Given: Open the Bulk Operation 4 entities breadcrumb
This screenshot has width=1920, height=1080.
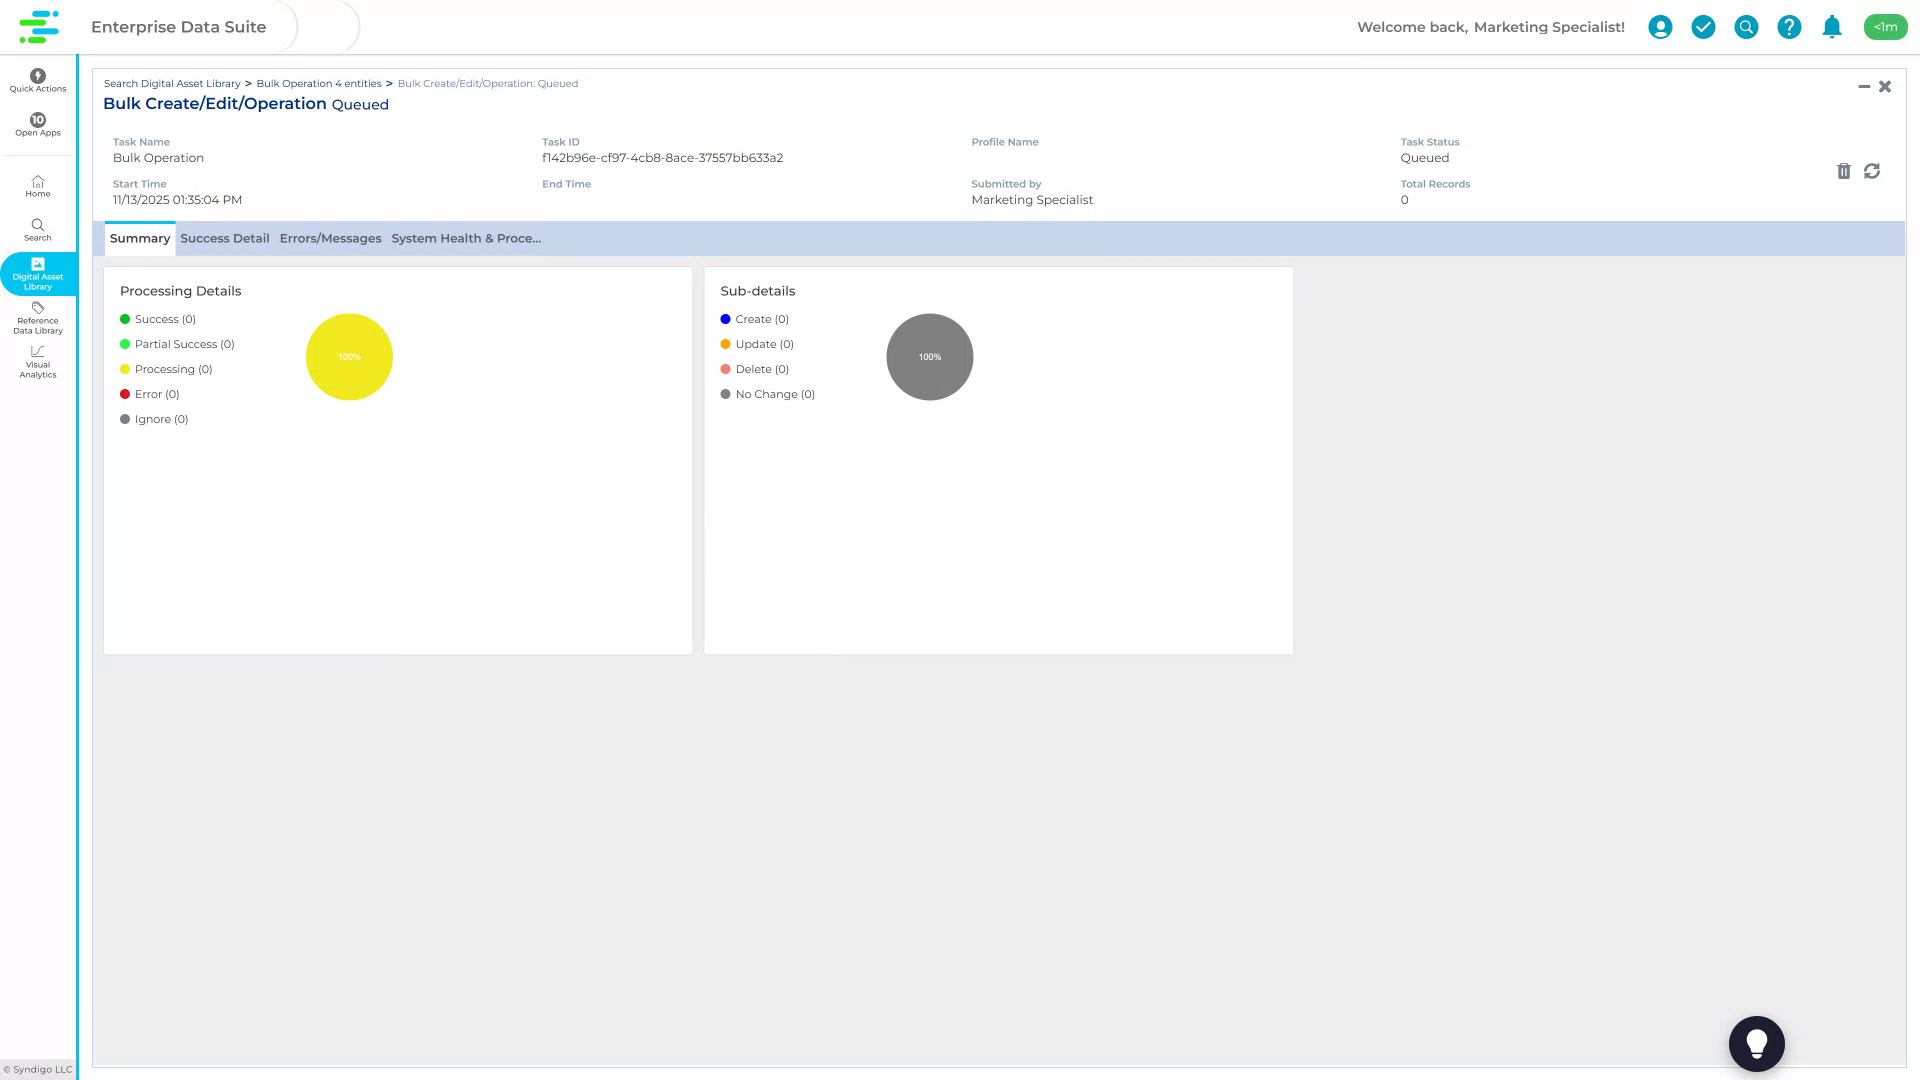Looking at the screenshot, I should 318,83.
